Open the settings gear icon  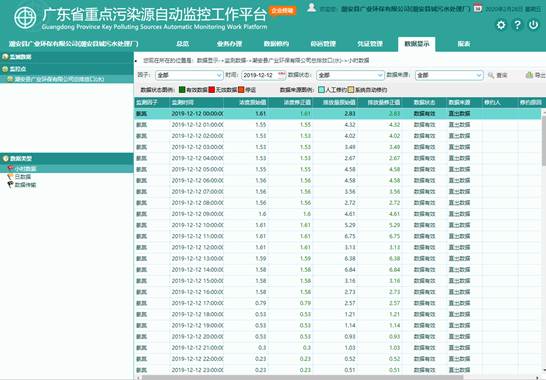501,25
